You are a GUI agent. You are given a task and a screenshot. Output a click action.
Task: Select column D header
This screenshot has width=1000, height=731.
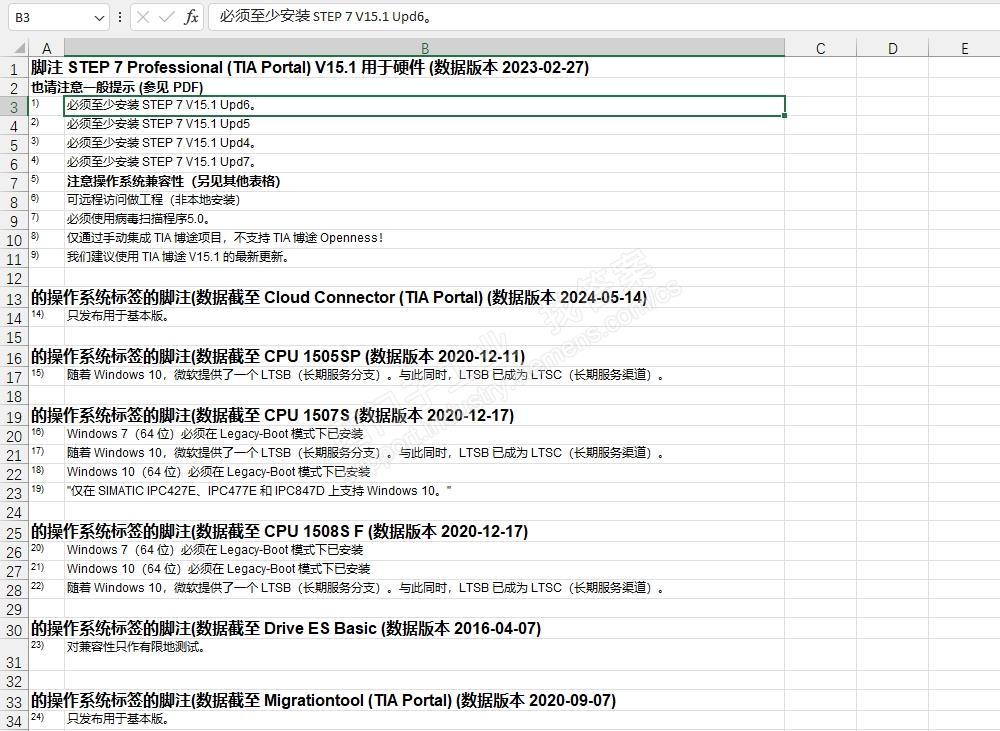(892, 48)
